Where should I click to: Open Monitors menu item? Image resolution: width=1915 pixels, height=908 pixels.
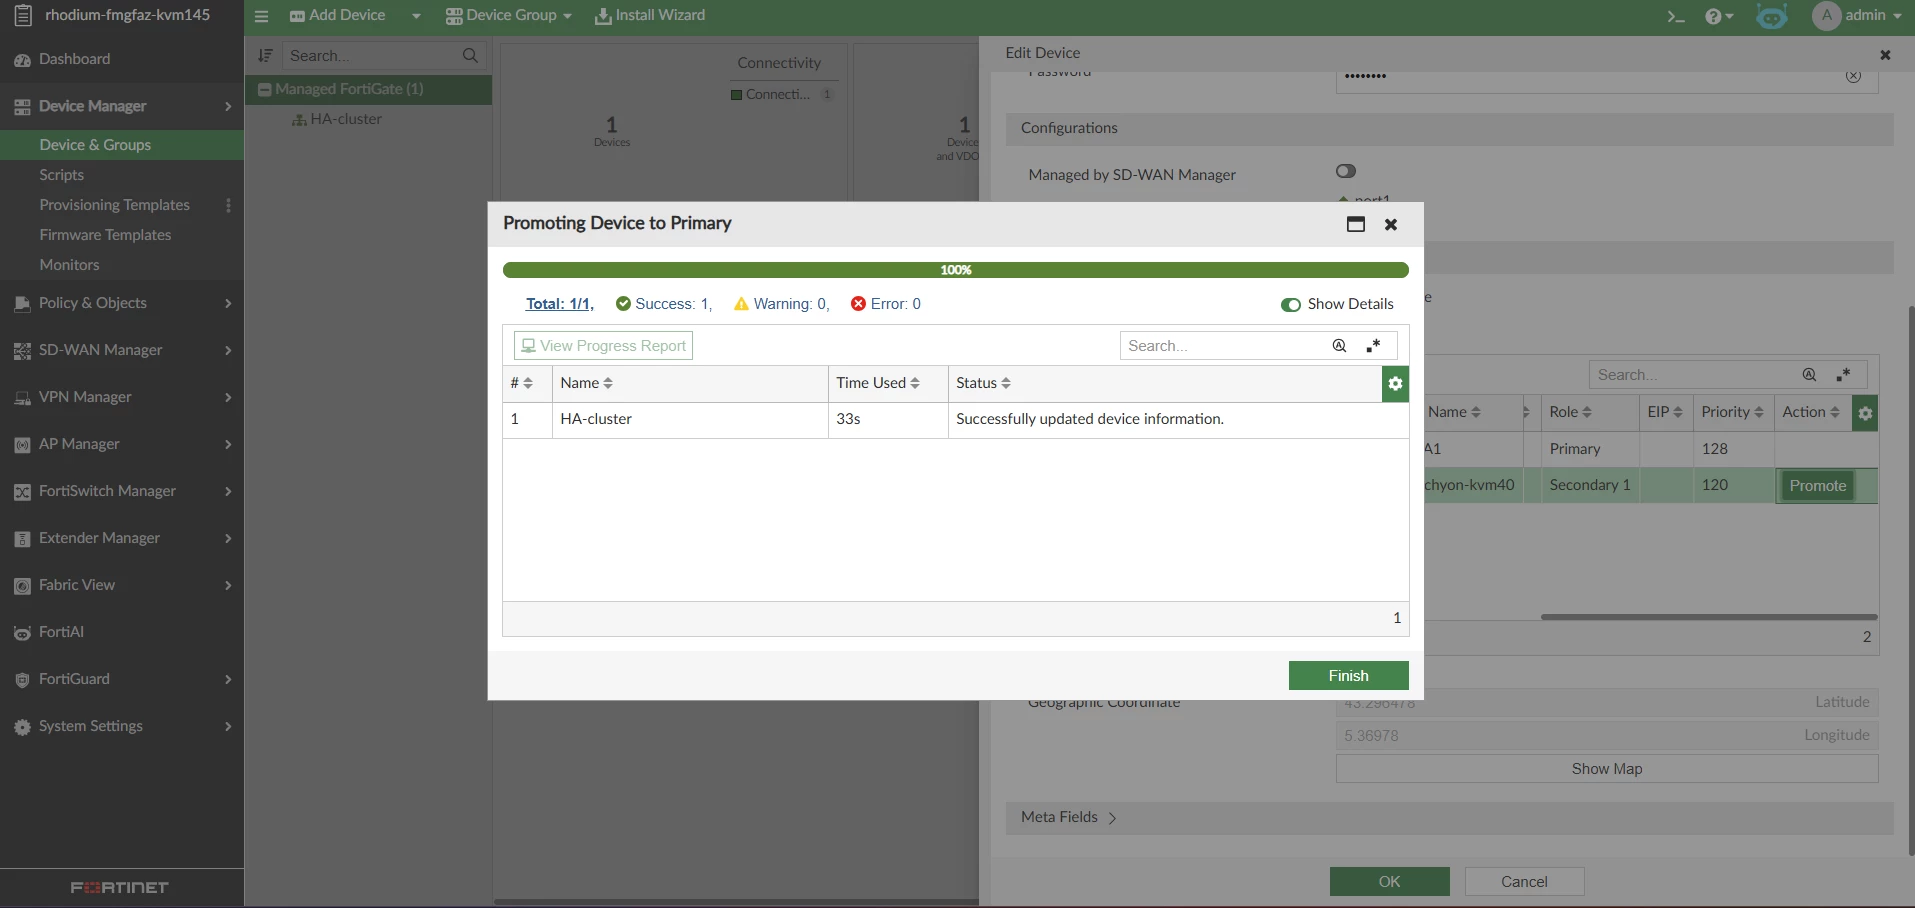point(122,265)
